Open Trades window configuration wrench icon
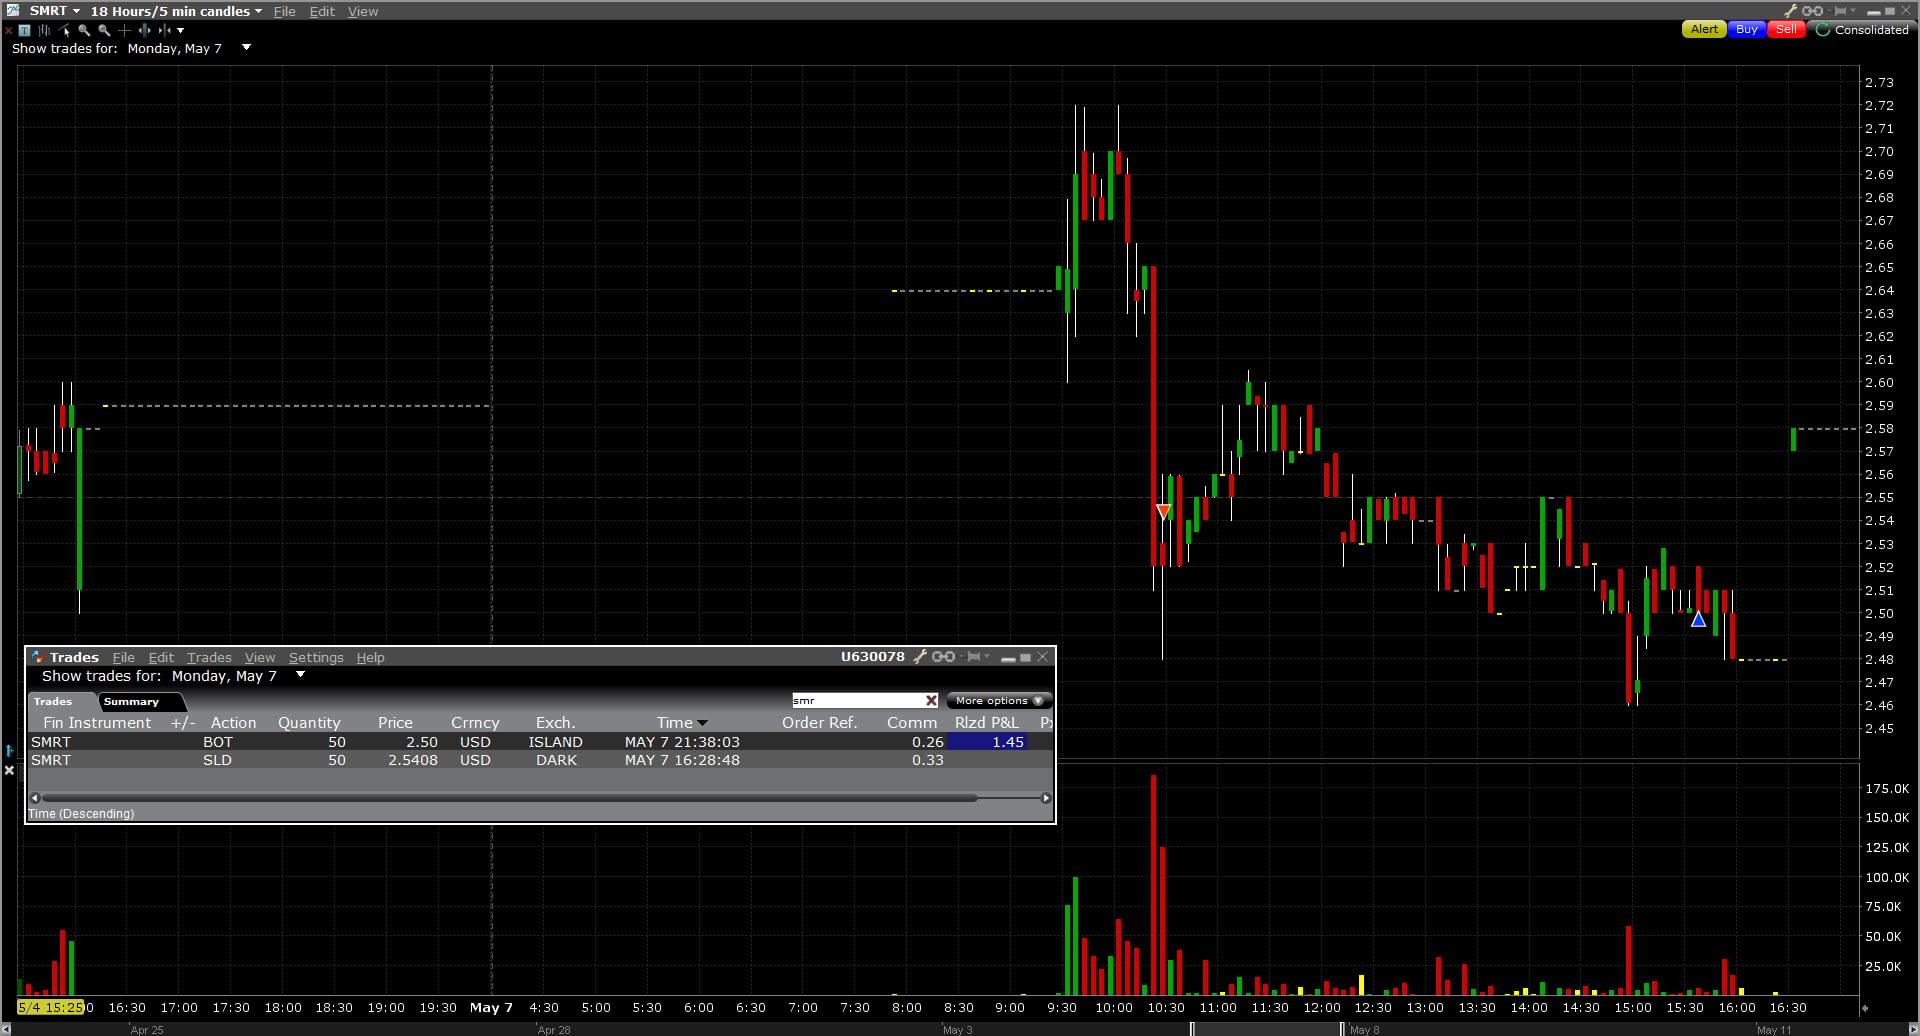The width and height of the screenshot is (1920, 1036). click(920, 657)
